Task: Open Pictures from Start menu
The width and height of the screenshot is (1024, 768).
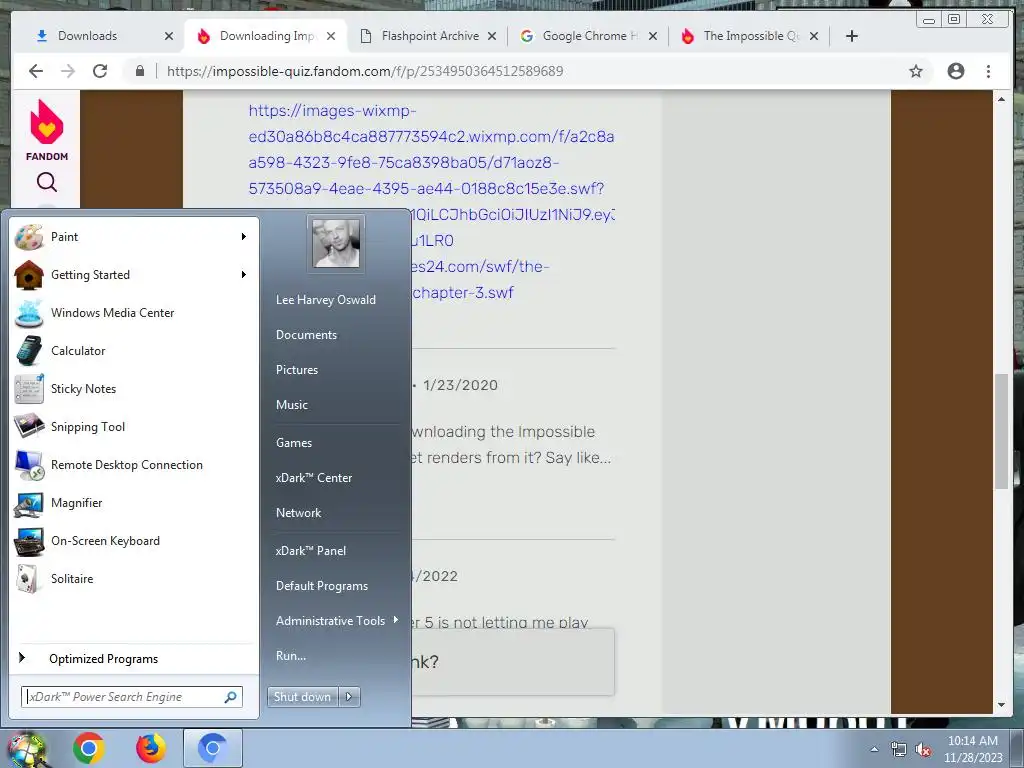Action: (296, 370)
